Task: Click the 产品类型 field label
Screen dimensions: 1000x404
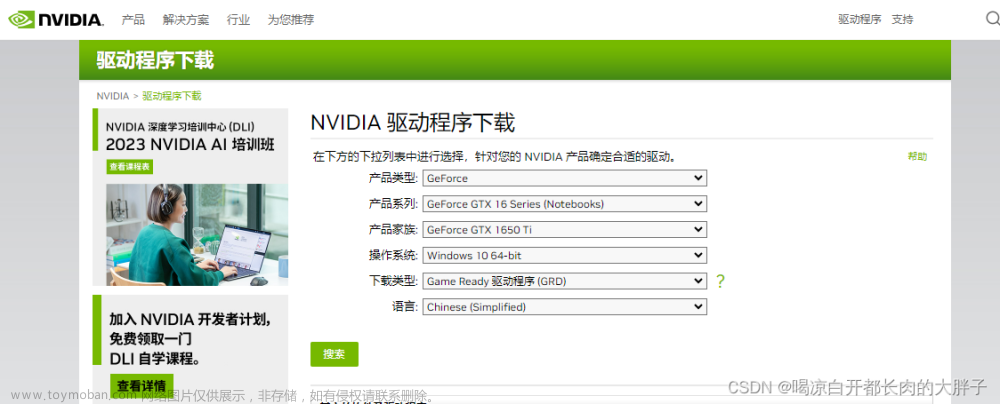Action: tap(393, 178)
